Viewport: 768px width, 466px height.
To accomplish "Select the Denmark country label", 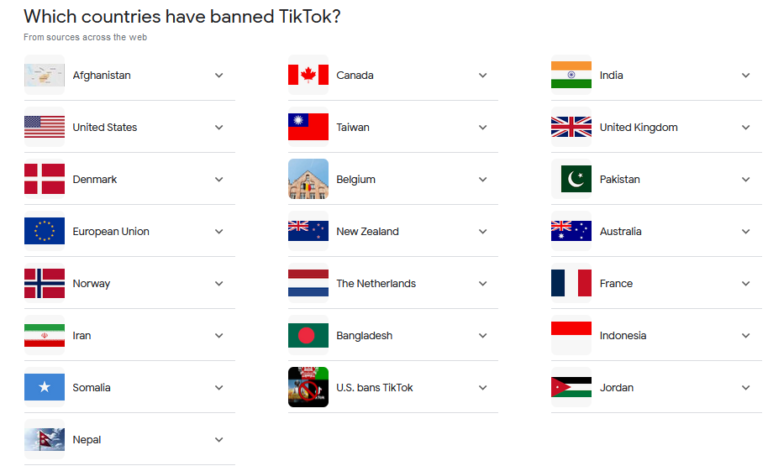I will [95, 179].
